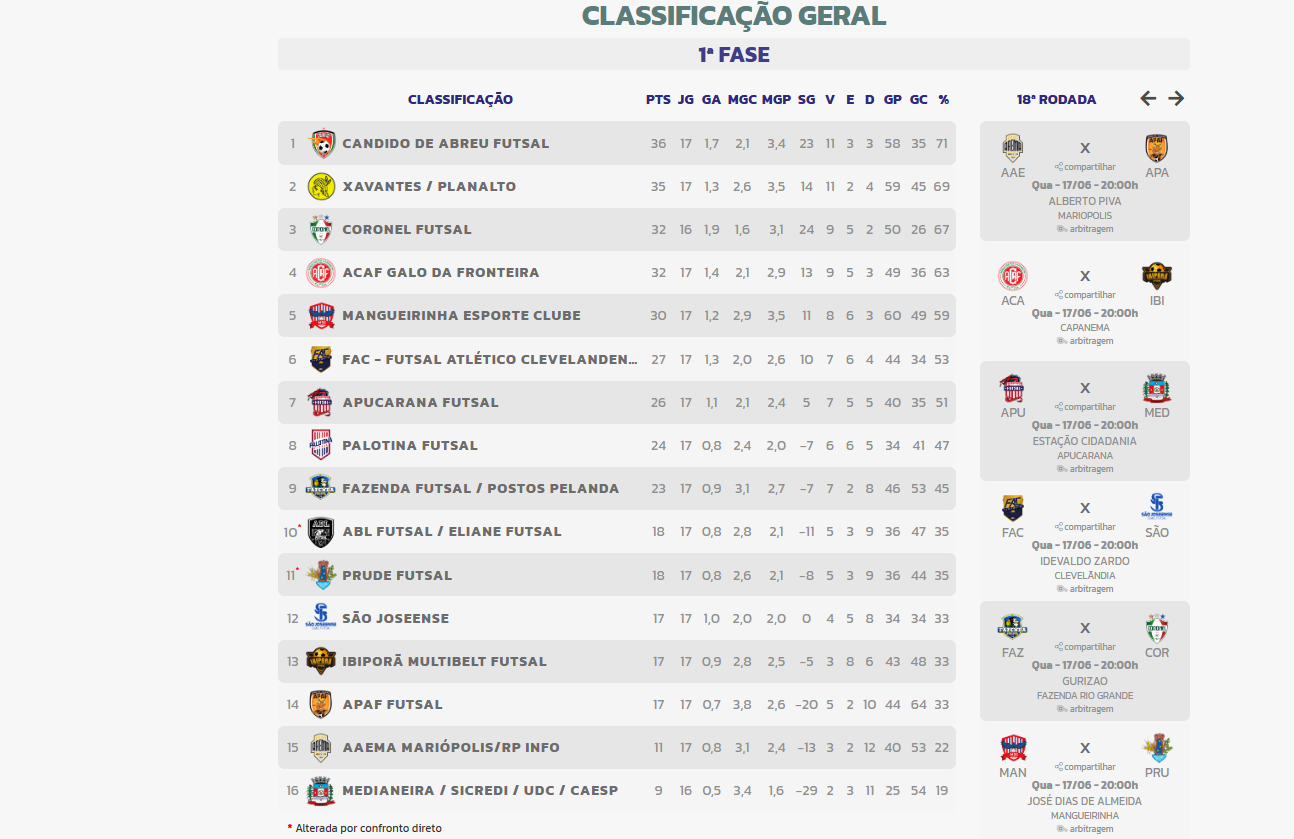Click ACAF Galo da Fronteira red logo
Screen dimensions: 1294x839
coord(320,272)
